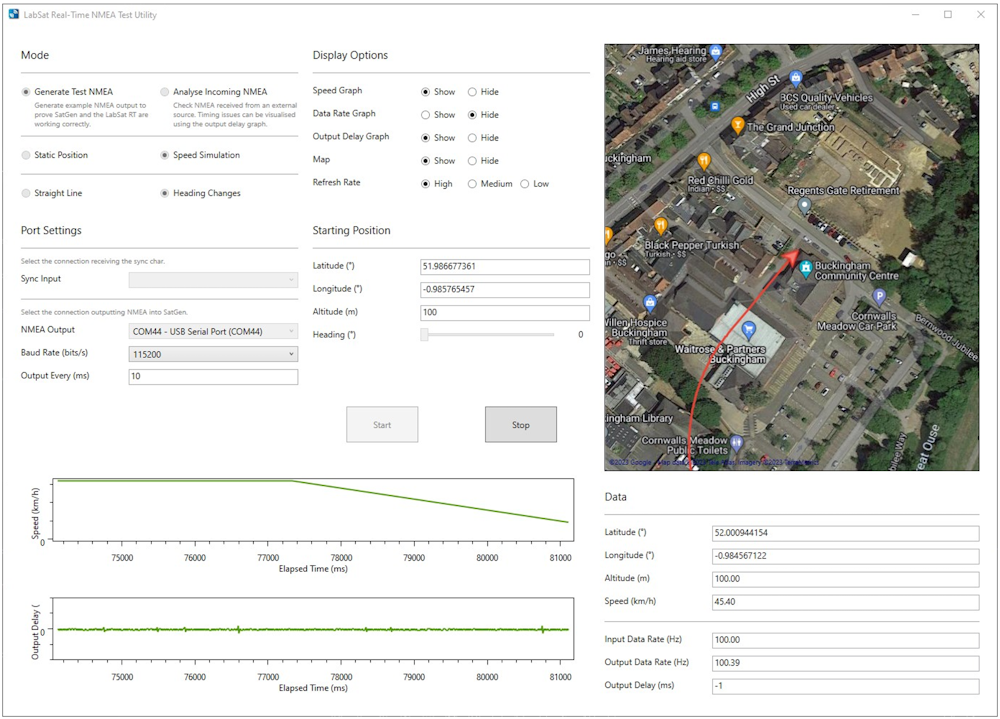Set Speed Graph to Show

click(425, 92)
